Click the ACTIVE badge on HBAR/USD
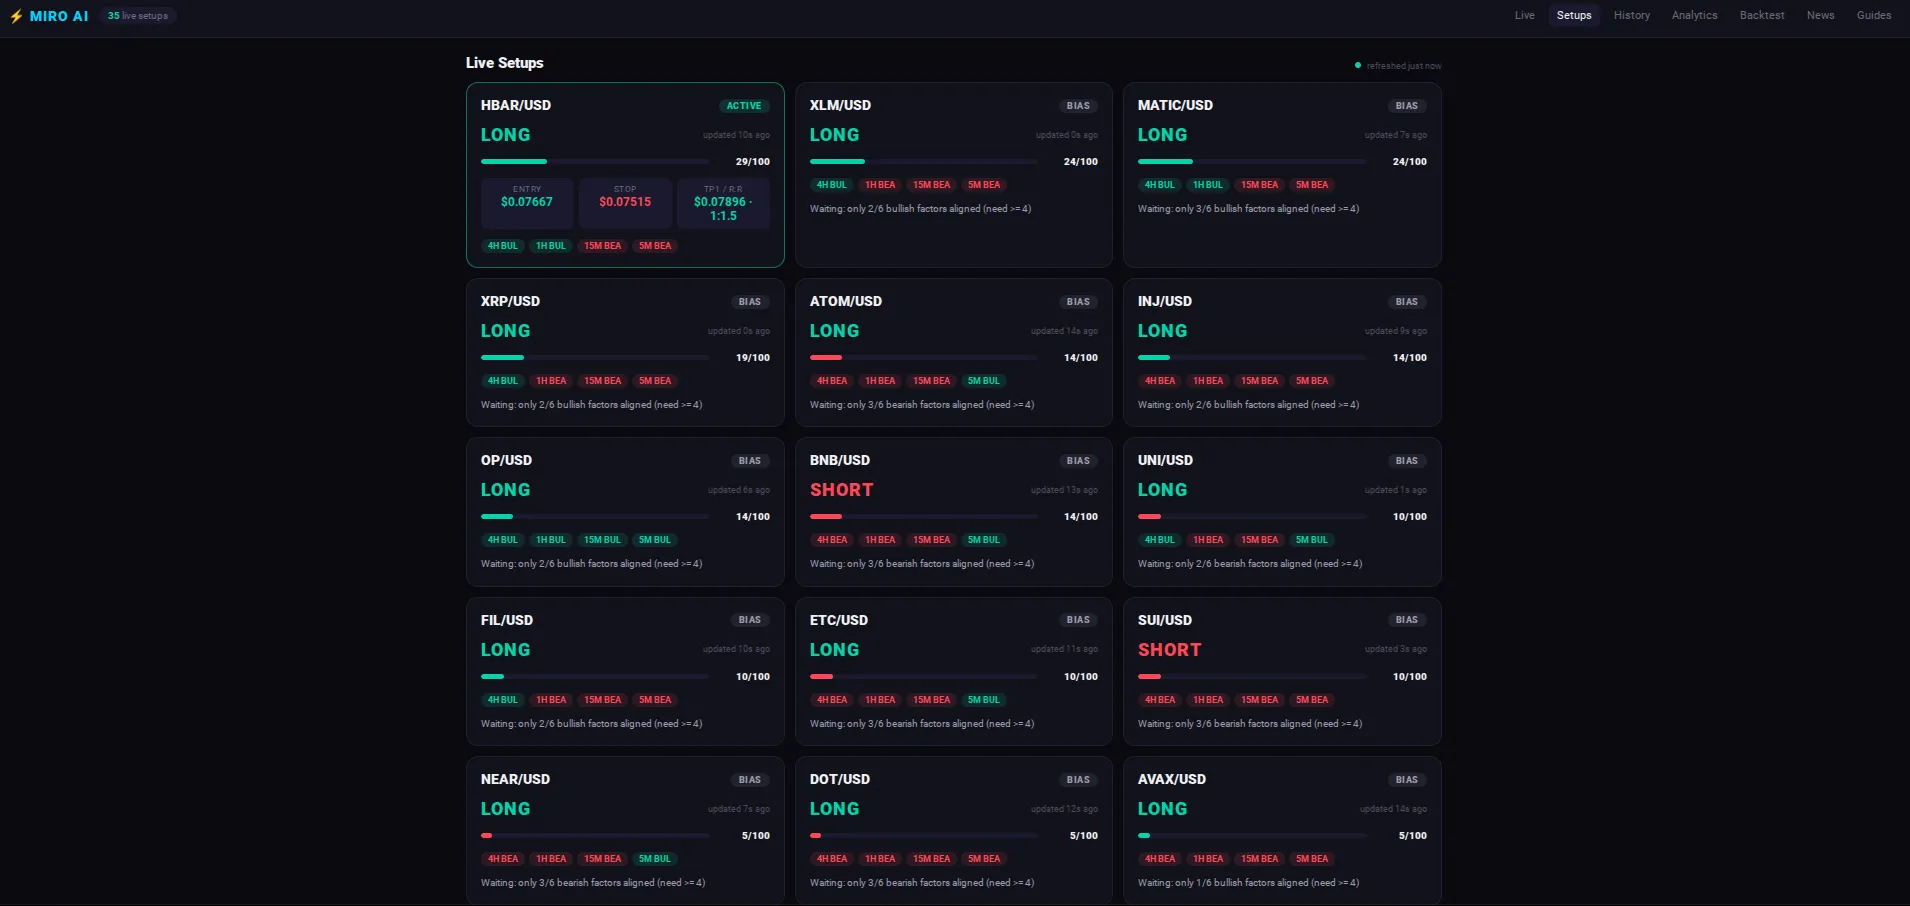Screen dimensions: 1910x906 click(x=743, y=106)
